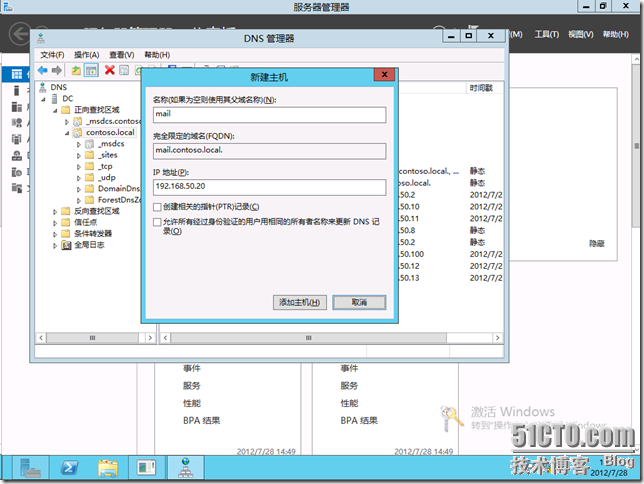Select the record row ending 50.8
The image size is (644, 484).
pos(450,230)
